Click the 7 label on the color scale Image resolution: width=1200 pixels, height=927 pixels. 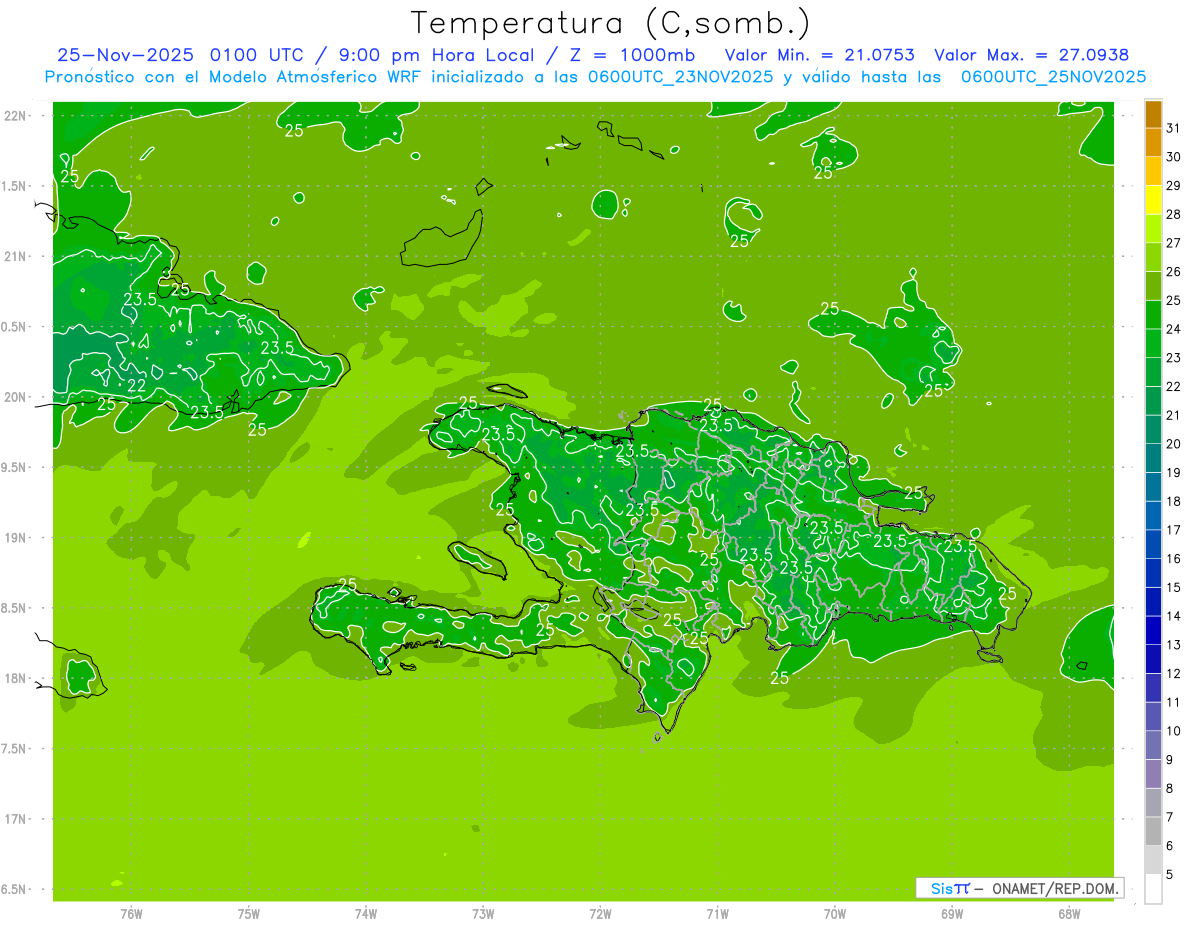1170,817
